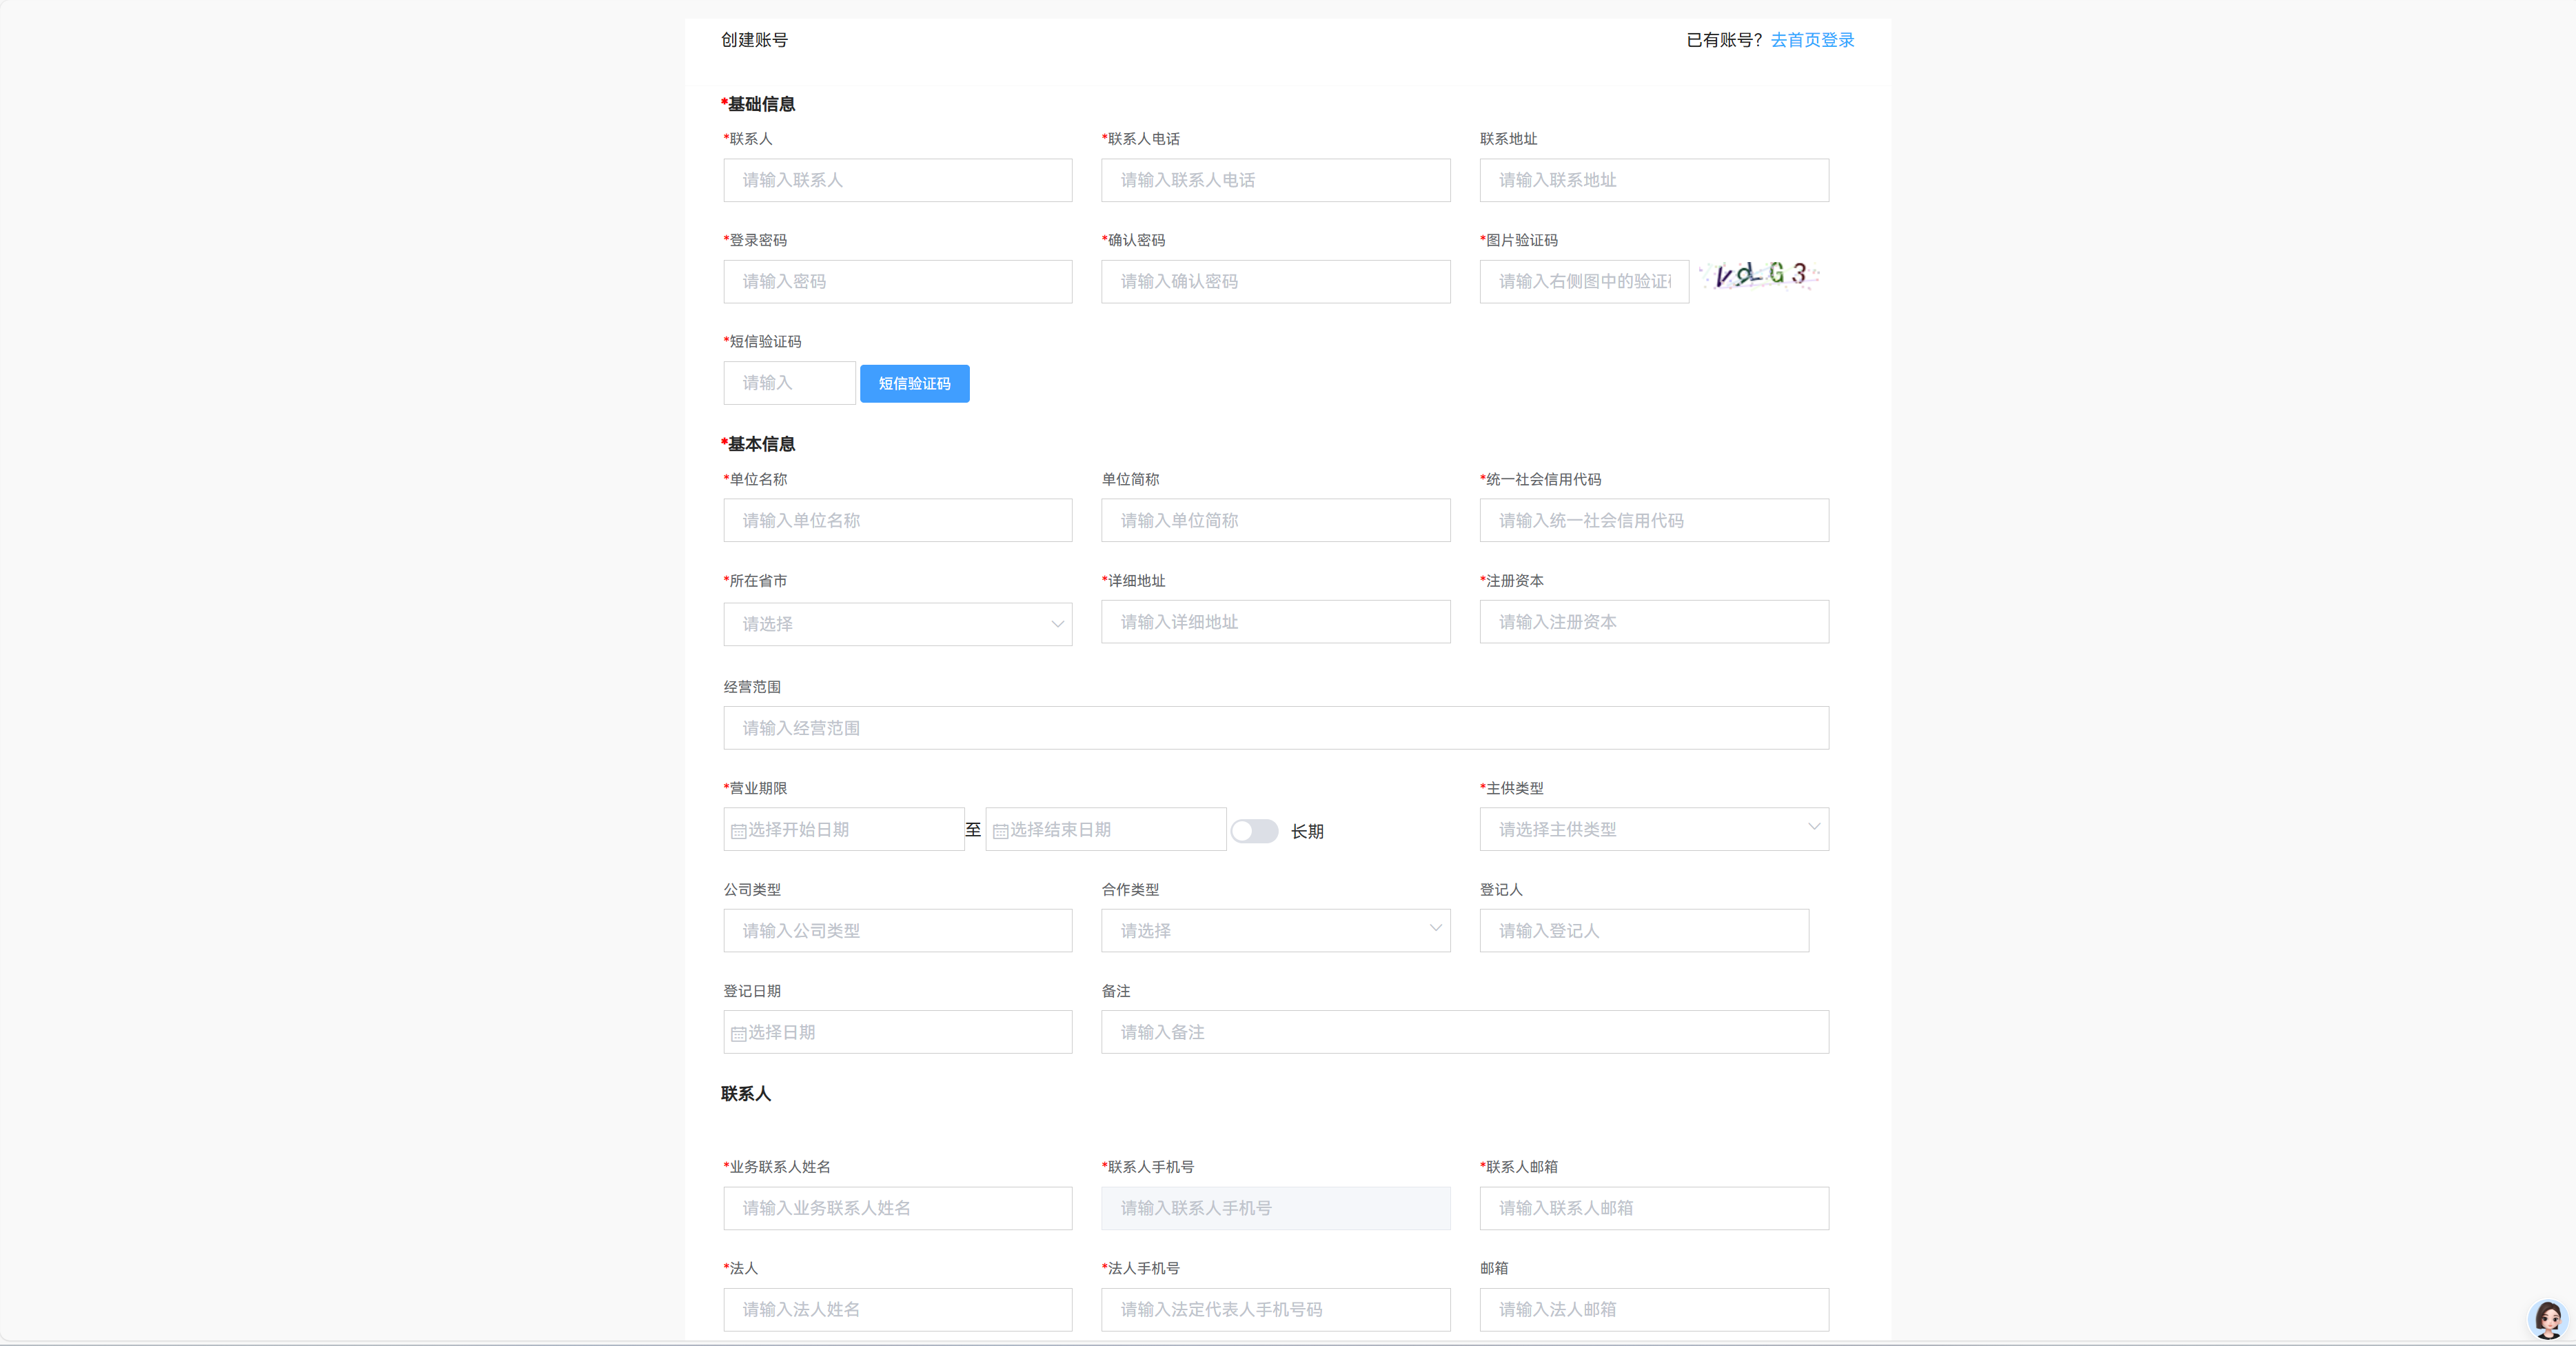2576x1346 pixels.
Task: Focus the 法人手机号 input field
Action: pos(1276,1309)
